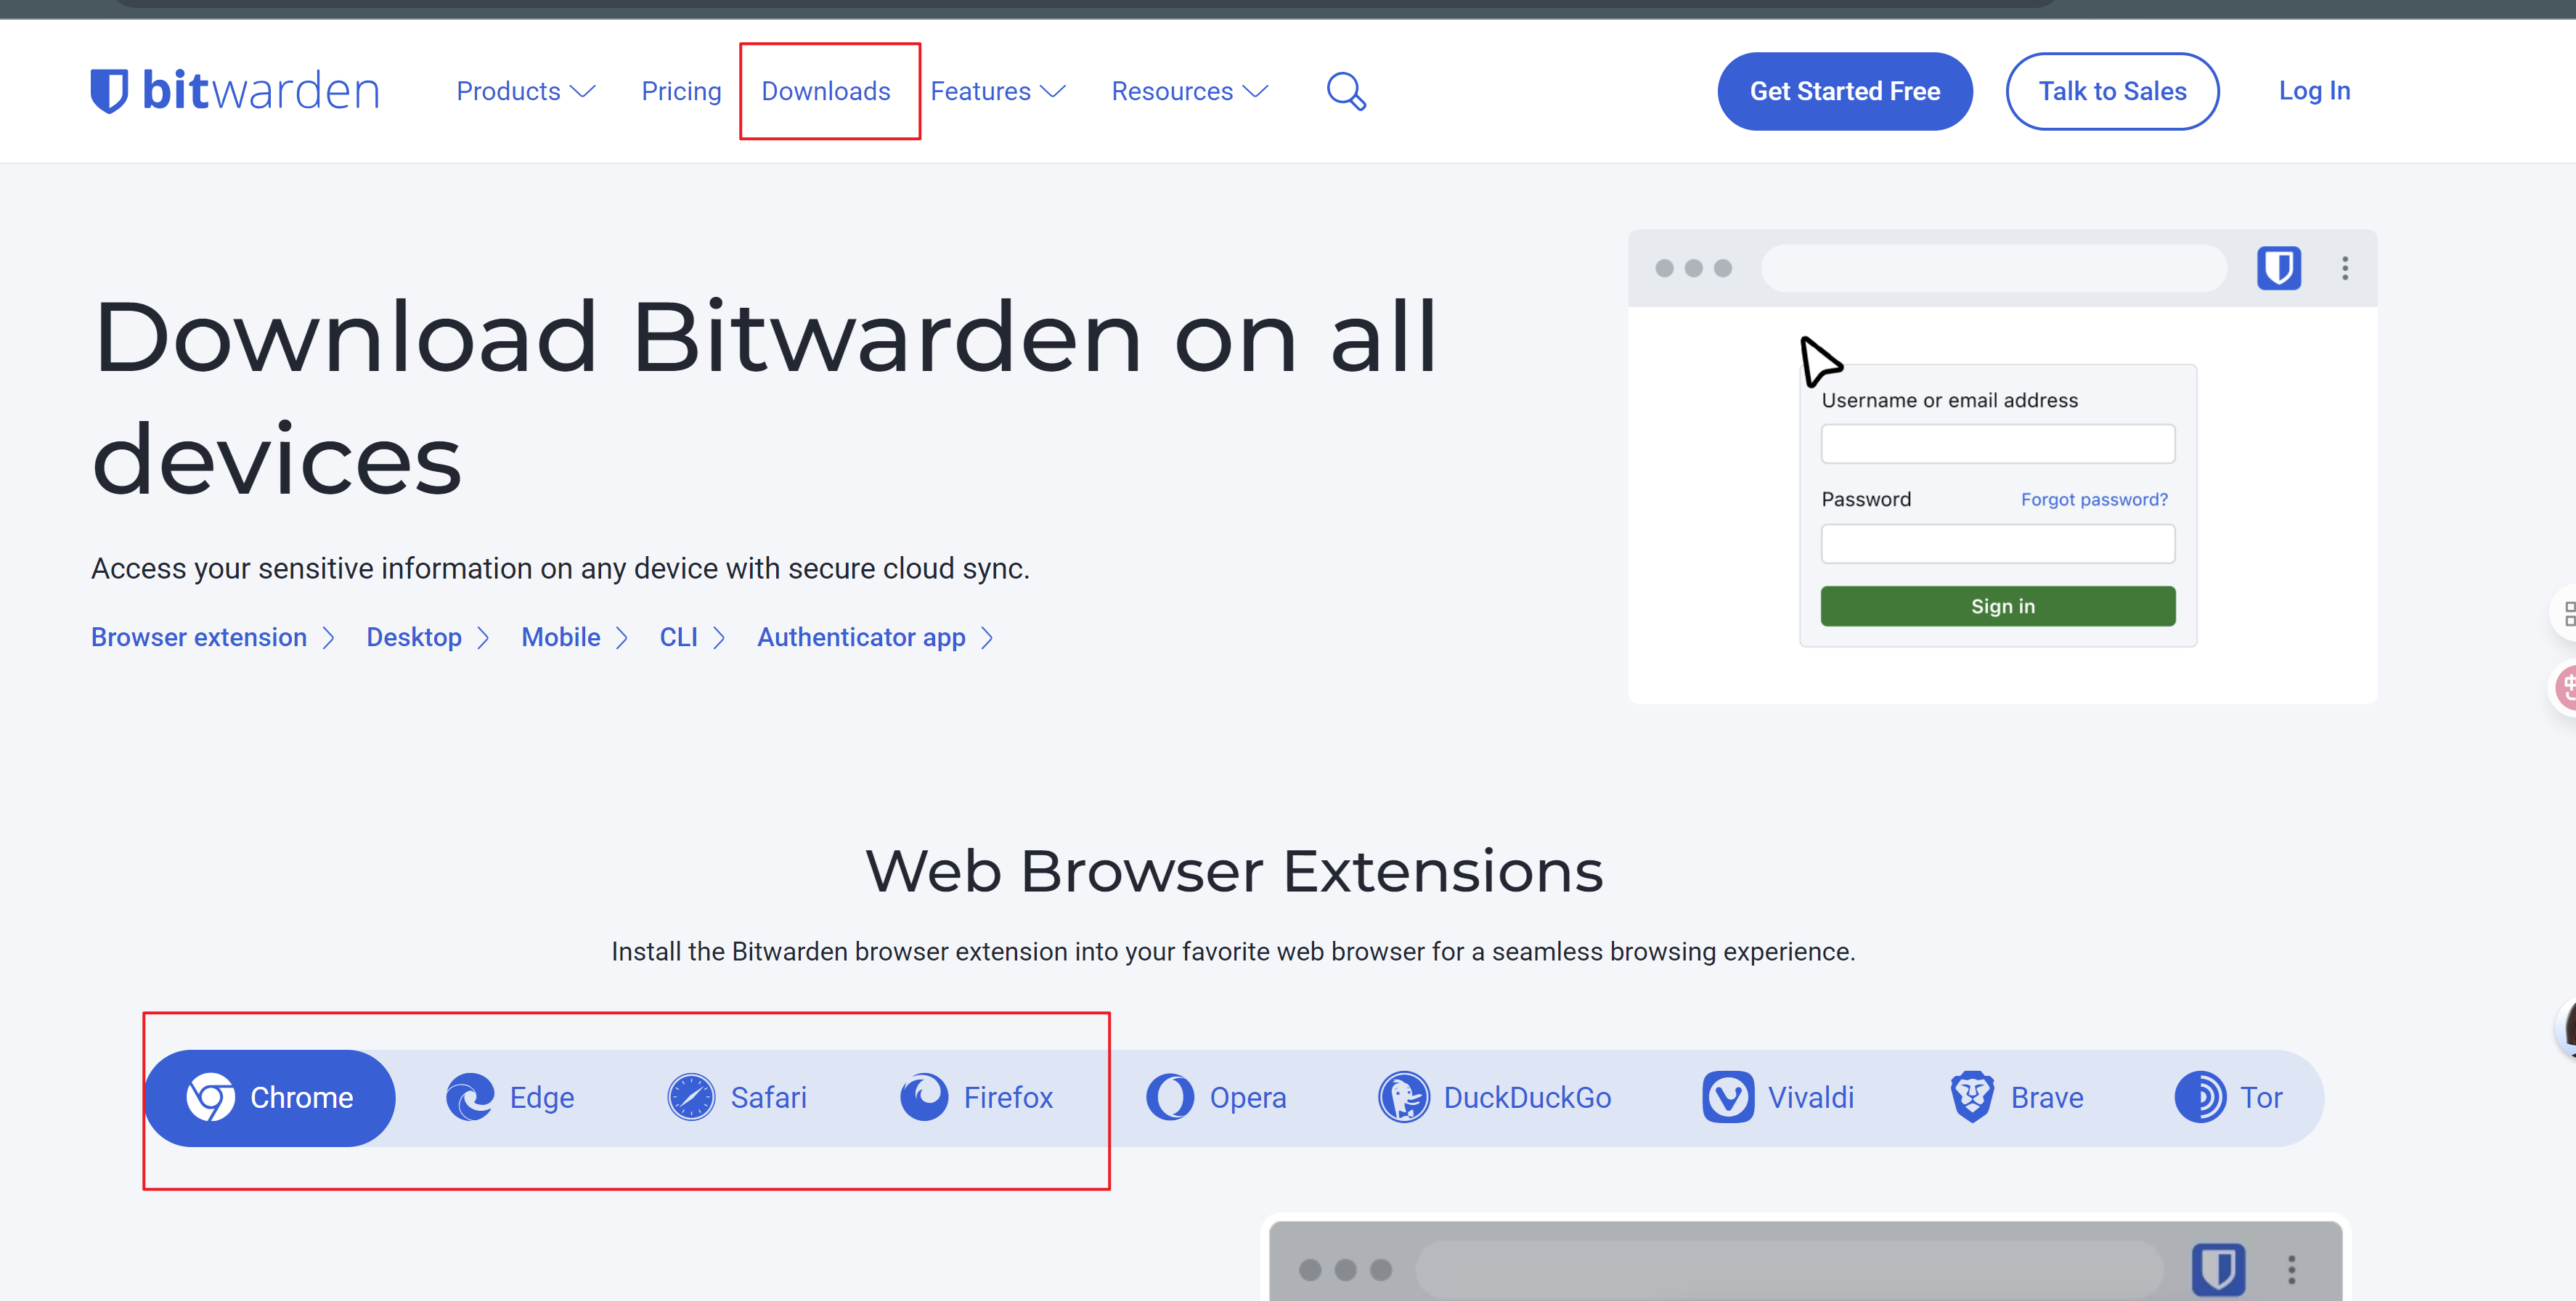Image resolution: width=2576 pixels, height=1301 pixels.
Task: Click the Username or email address field
Action: (x=1997, y=444)
